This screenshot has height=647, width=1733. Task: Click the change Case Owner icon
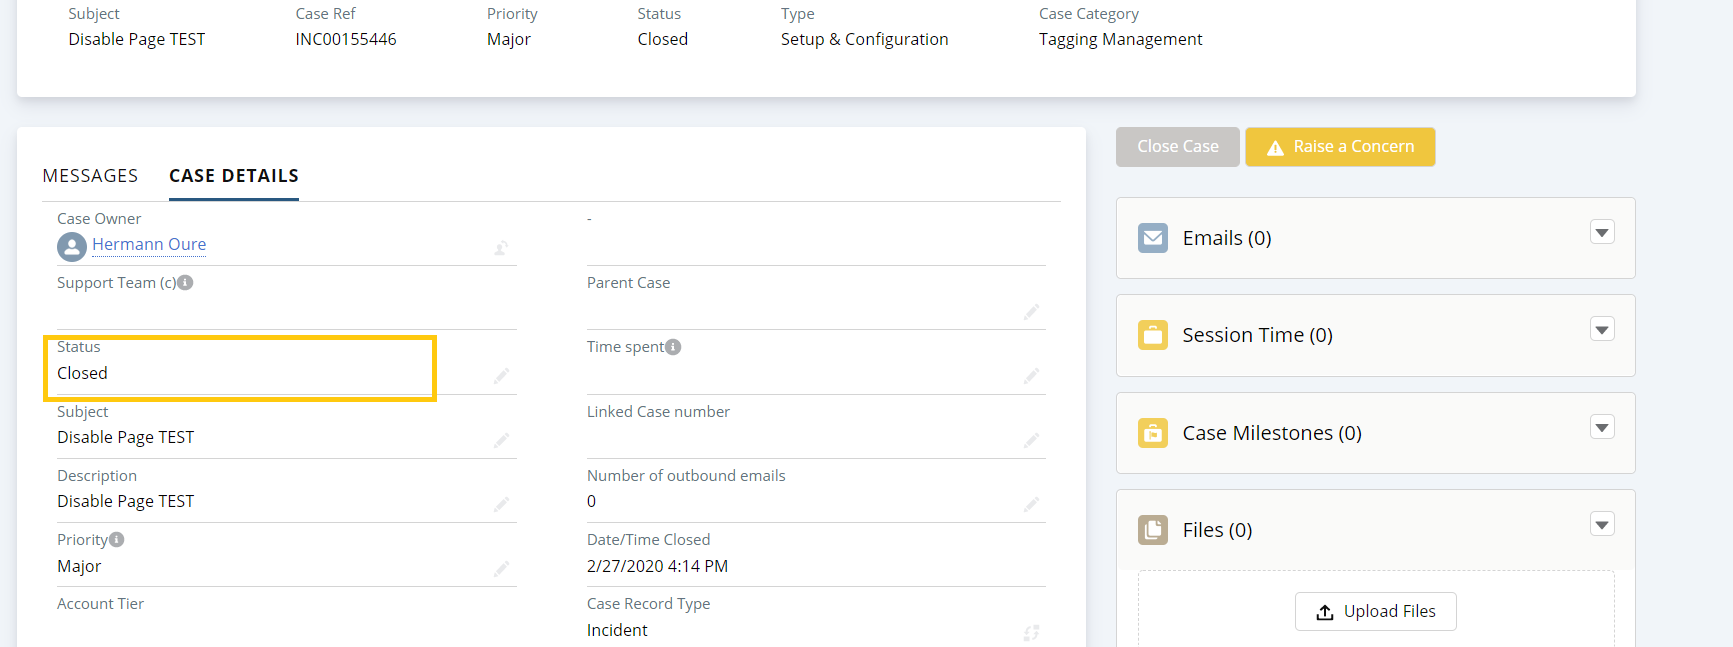(501, 248)
